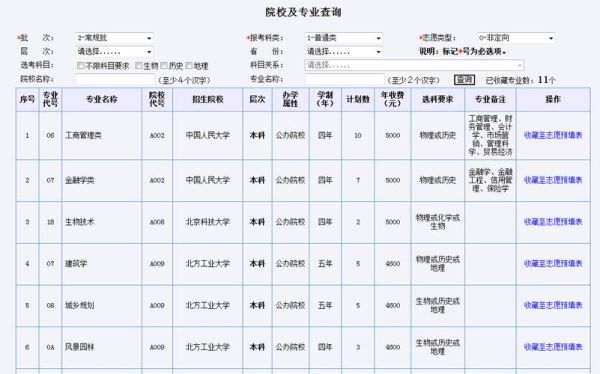Image resolution: width=600 pixels, height=374 pixels.
Task: Click 收藏至志愿预填表 link for 金融学类
Action: [x=553, y=180]
